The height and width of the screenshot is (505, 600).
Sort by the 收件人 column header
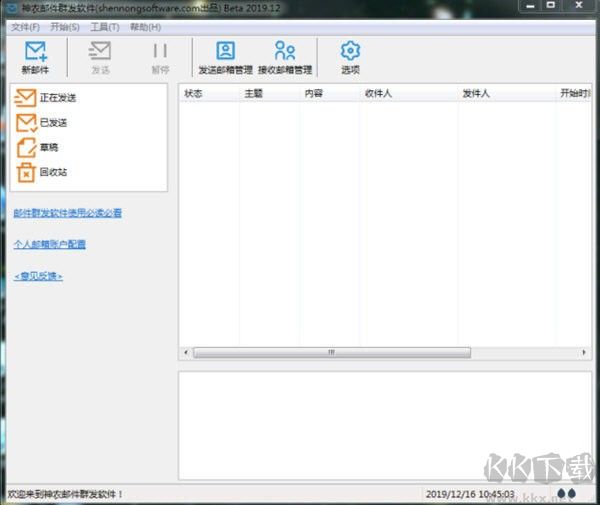pos(408,93)
